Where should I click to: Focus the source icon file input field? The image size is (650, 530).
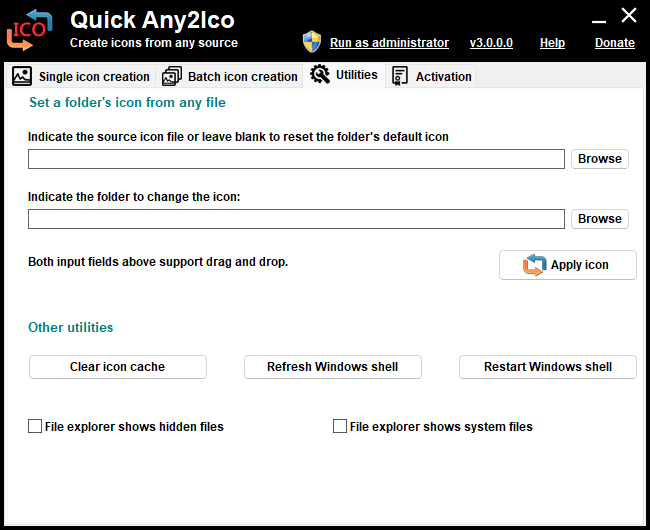coord(296,159)
